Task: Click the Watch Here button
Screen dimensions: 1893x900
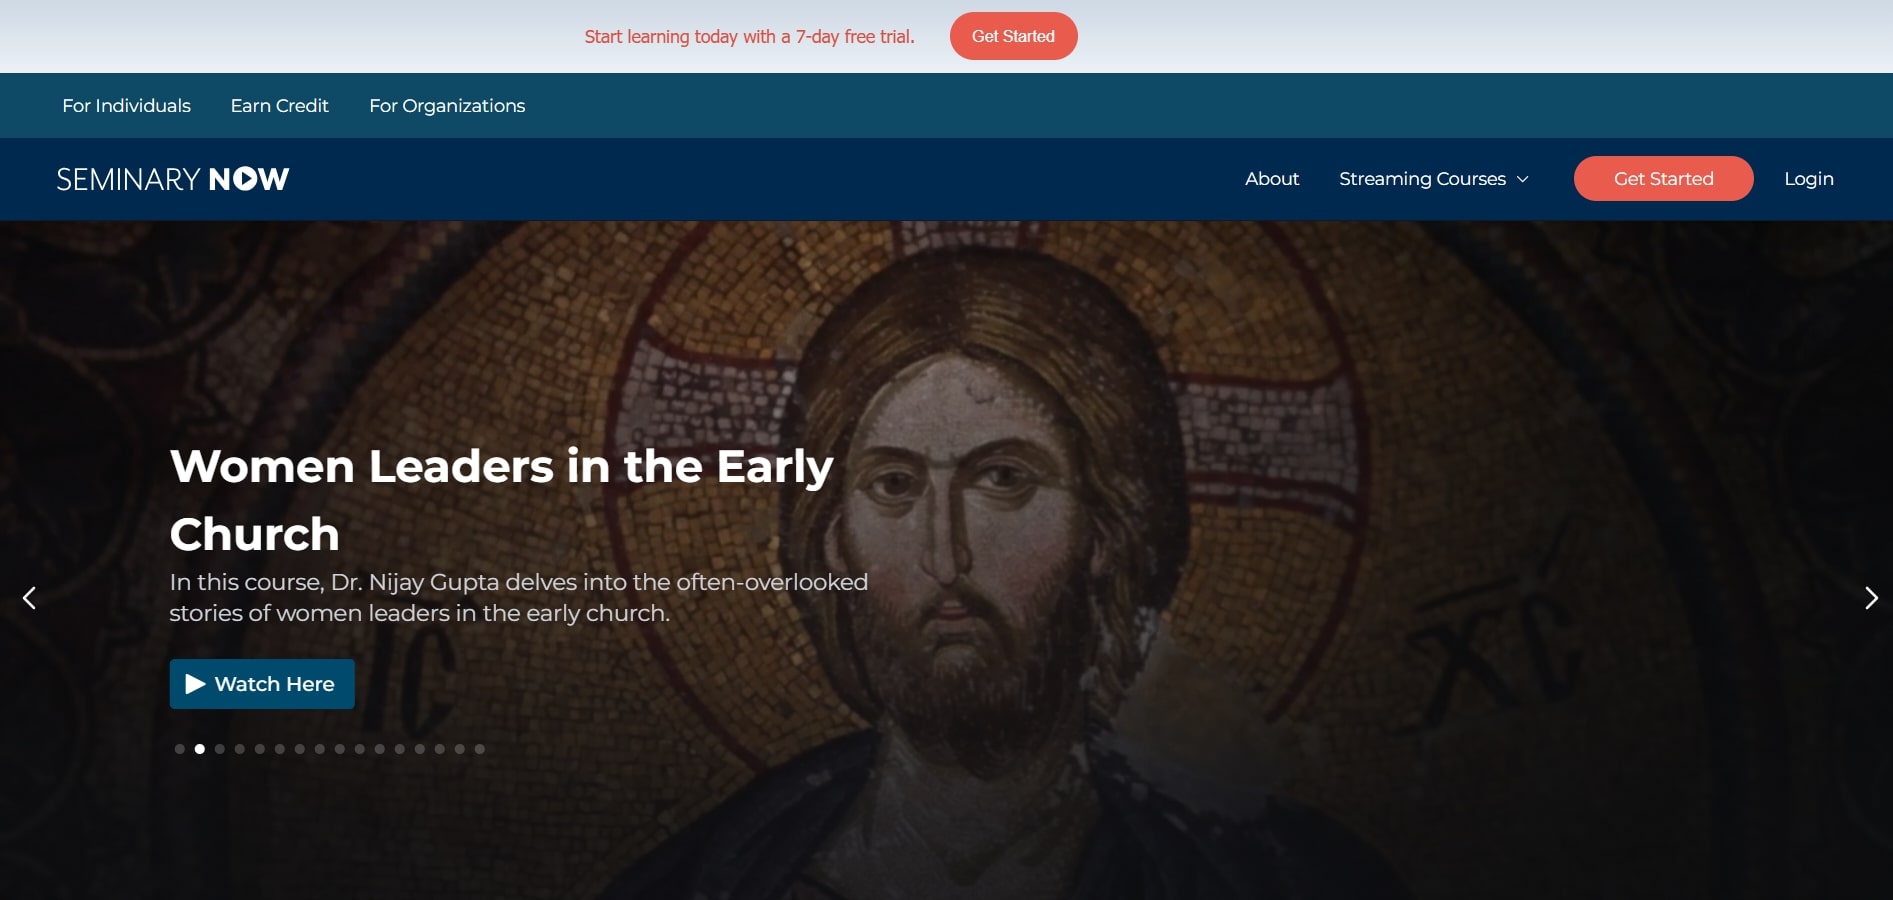Action: point(262,684)
